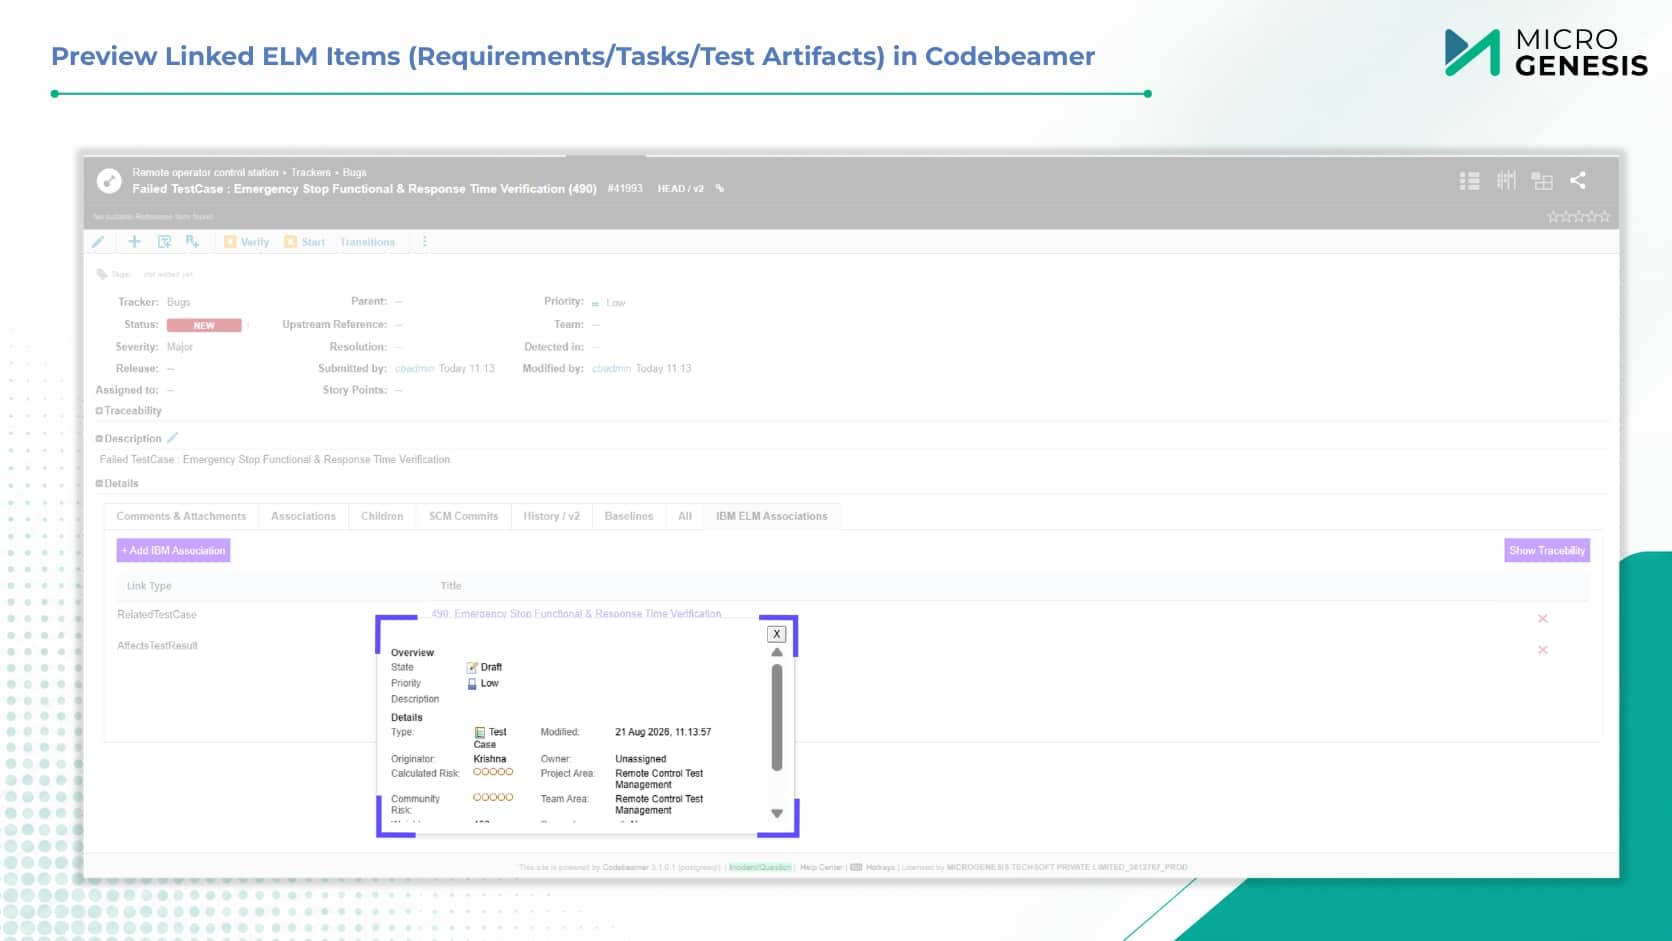
Task: Click the Krishna originator value in preview
Action: click(490, 759)
